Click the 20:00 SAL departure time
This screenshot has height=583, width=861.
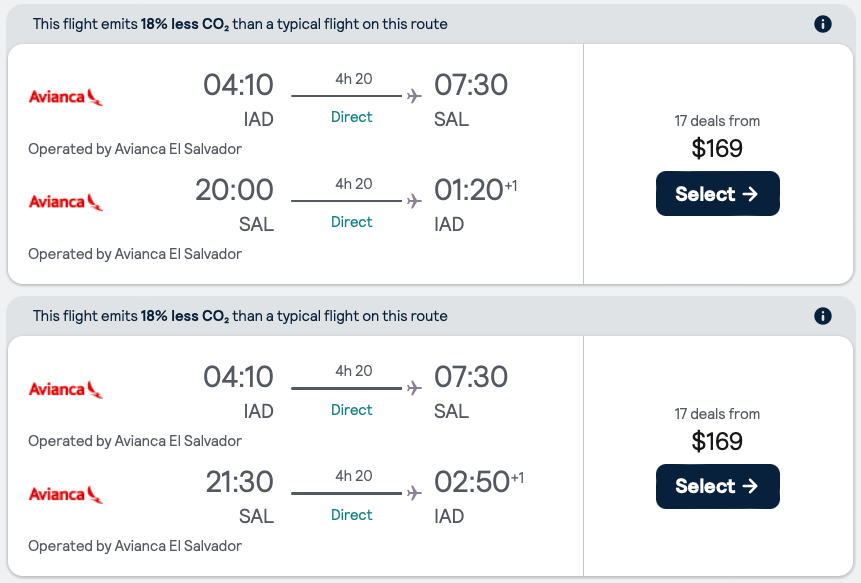[x=234, y=190]
